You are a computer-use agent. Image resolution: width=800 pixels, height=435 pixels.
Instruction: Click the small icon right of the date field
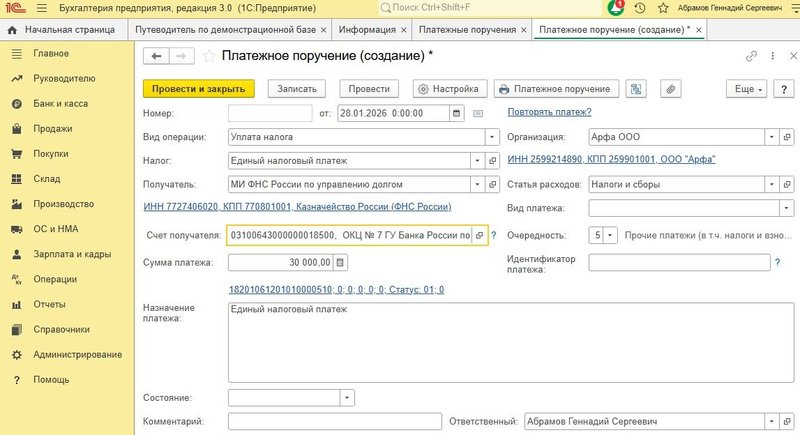(x=478, y=113)
